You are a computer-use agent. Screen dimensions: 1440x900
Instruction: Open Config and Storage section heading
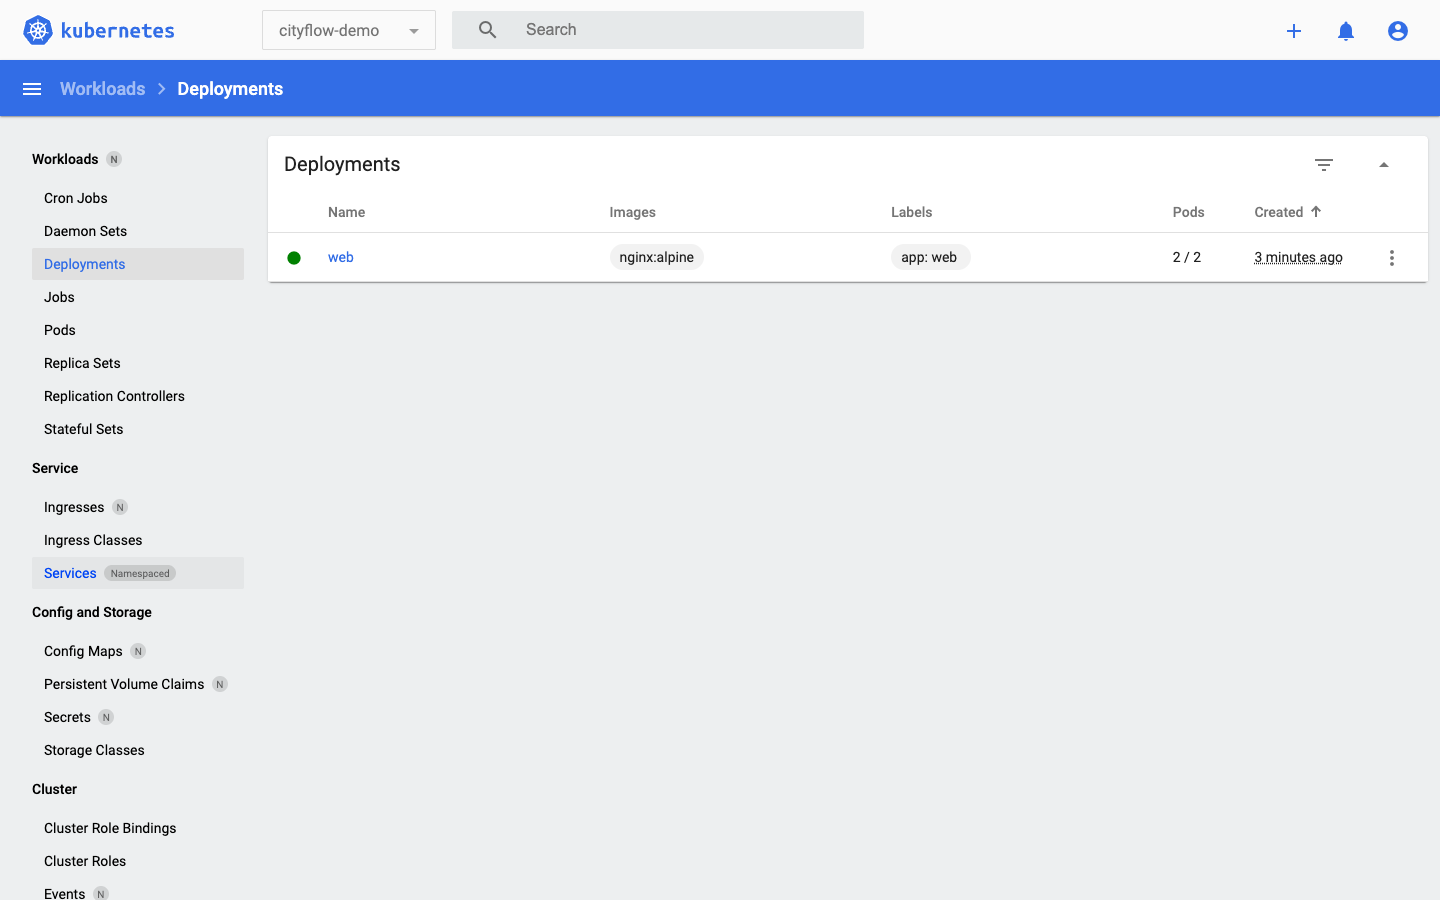pyautogui.click(x=92, y=612)
